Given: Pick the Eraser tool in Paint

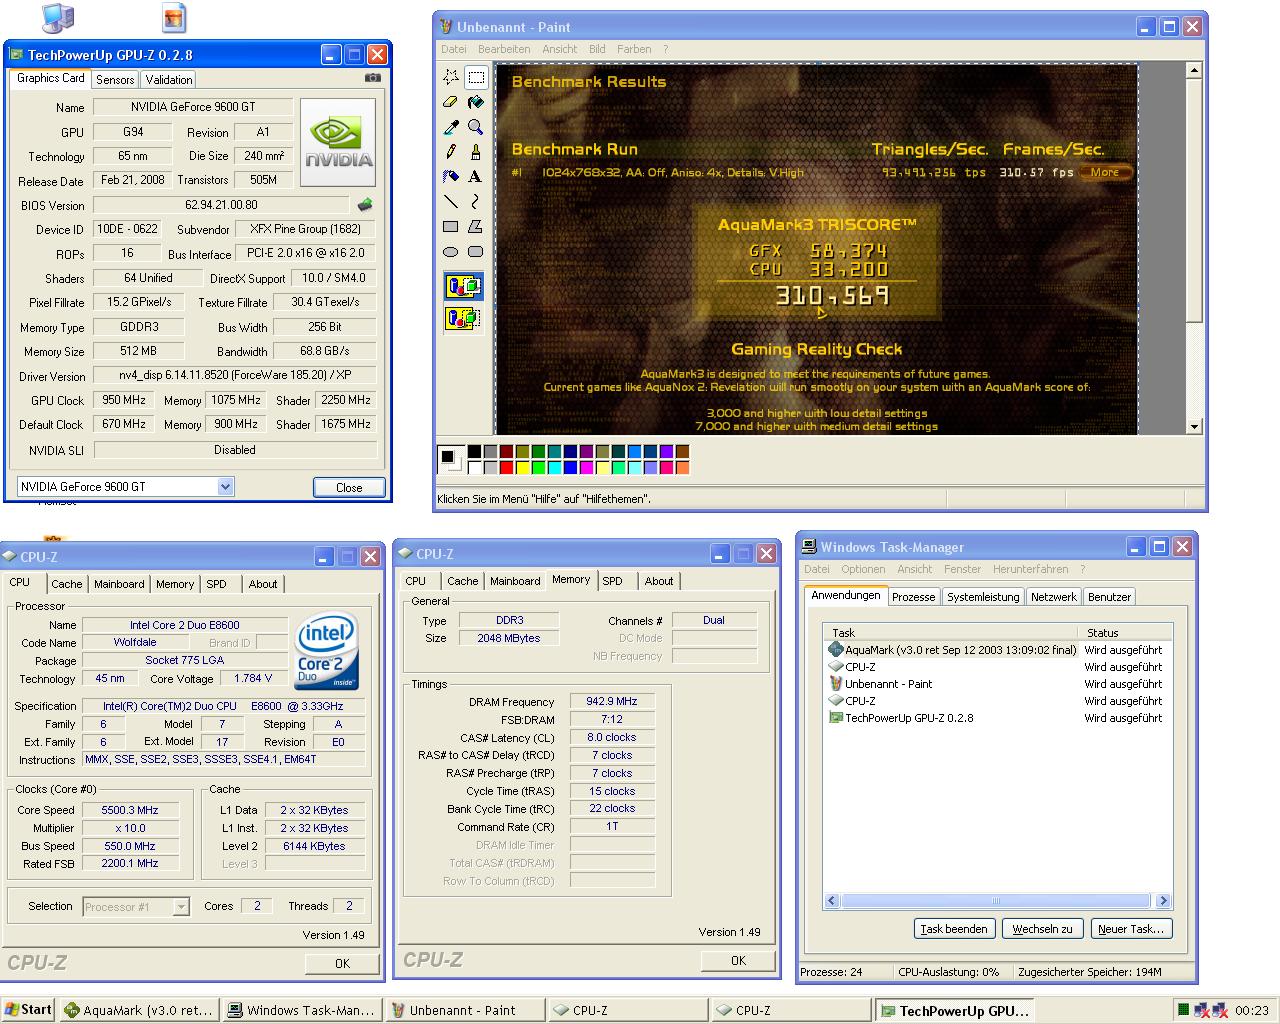Looking at the screenshot, I should (451, 102).
